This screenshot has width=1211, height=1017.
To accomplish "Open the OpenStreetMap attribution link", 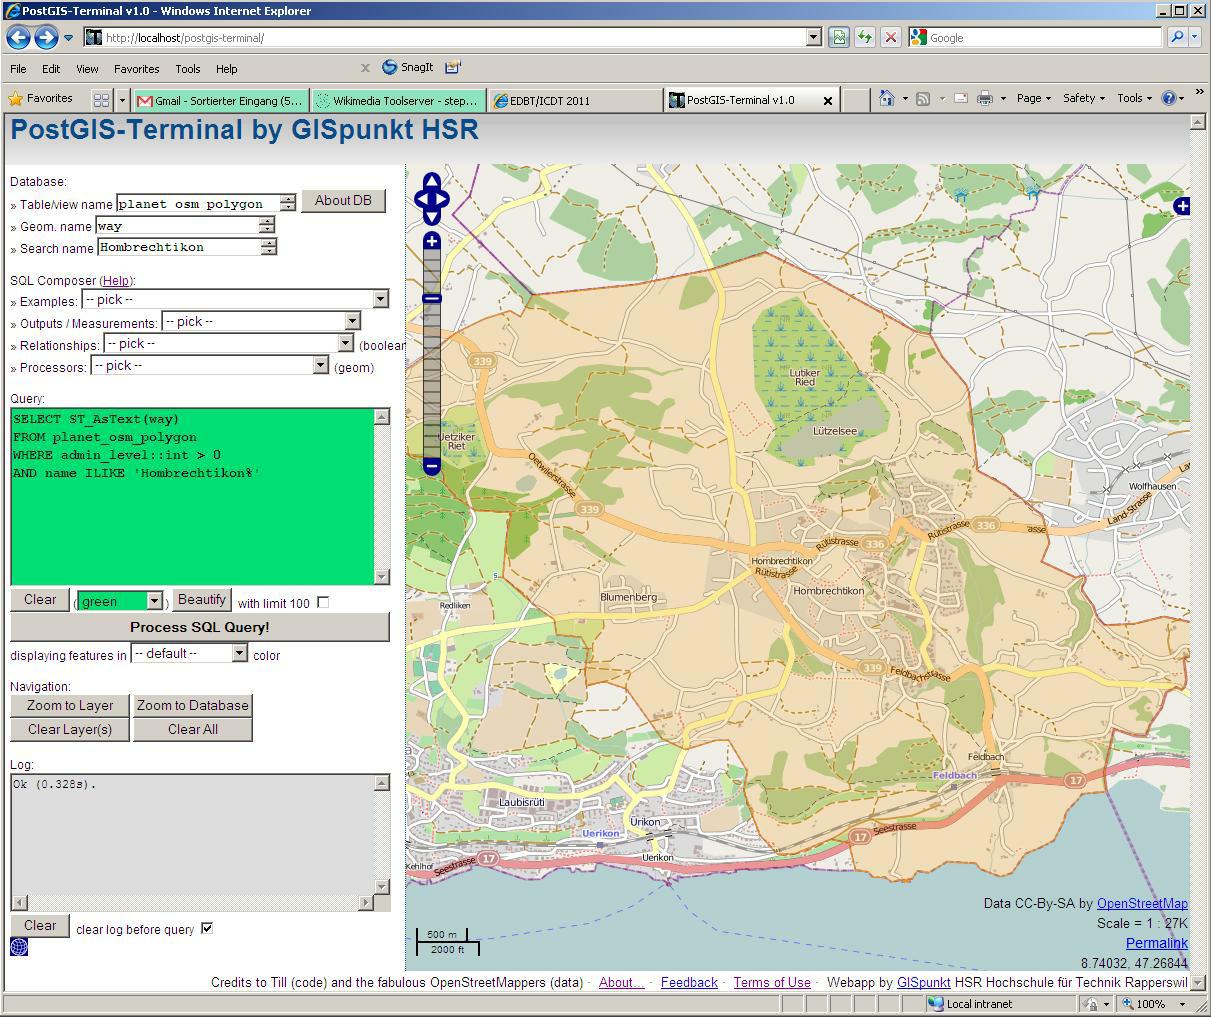I will (1142, 903).
